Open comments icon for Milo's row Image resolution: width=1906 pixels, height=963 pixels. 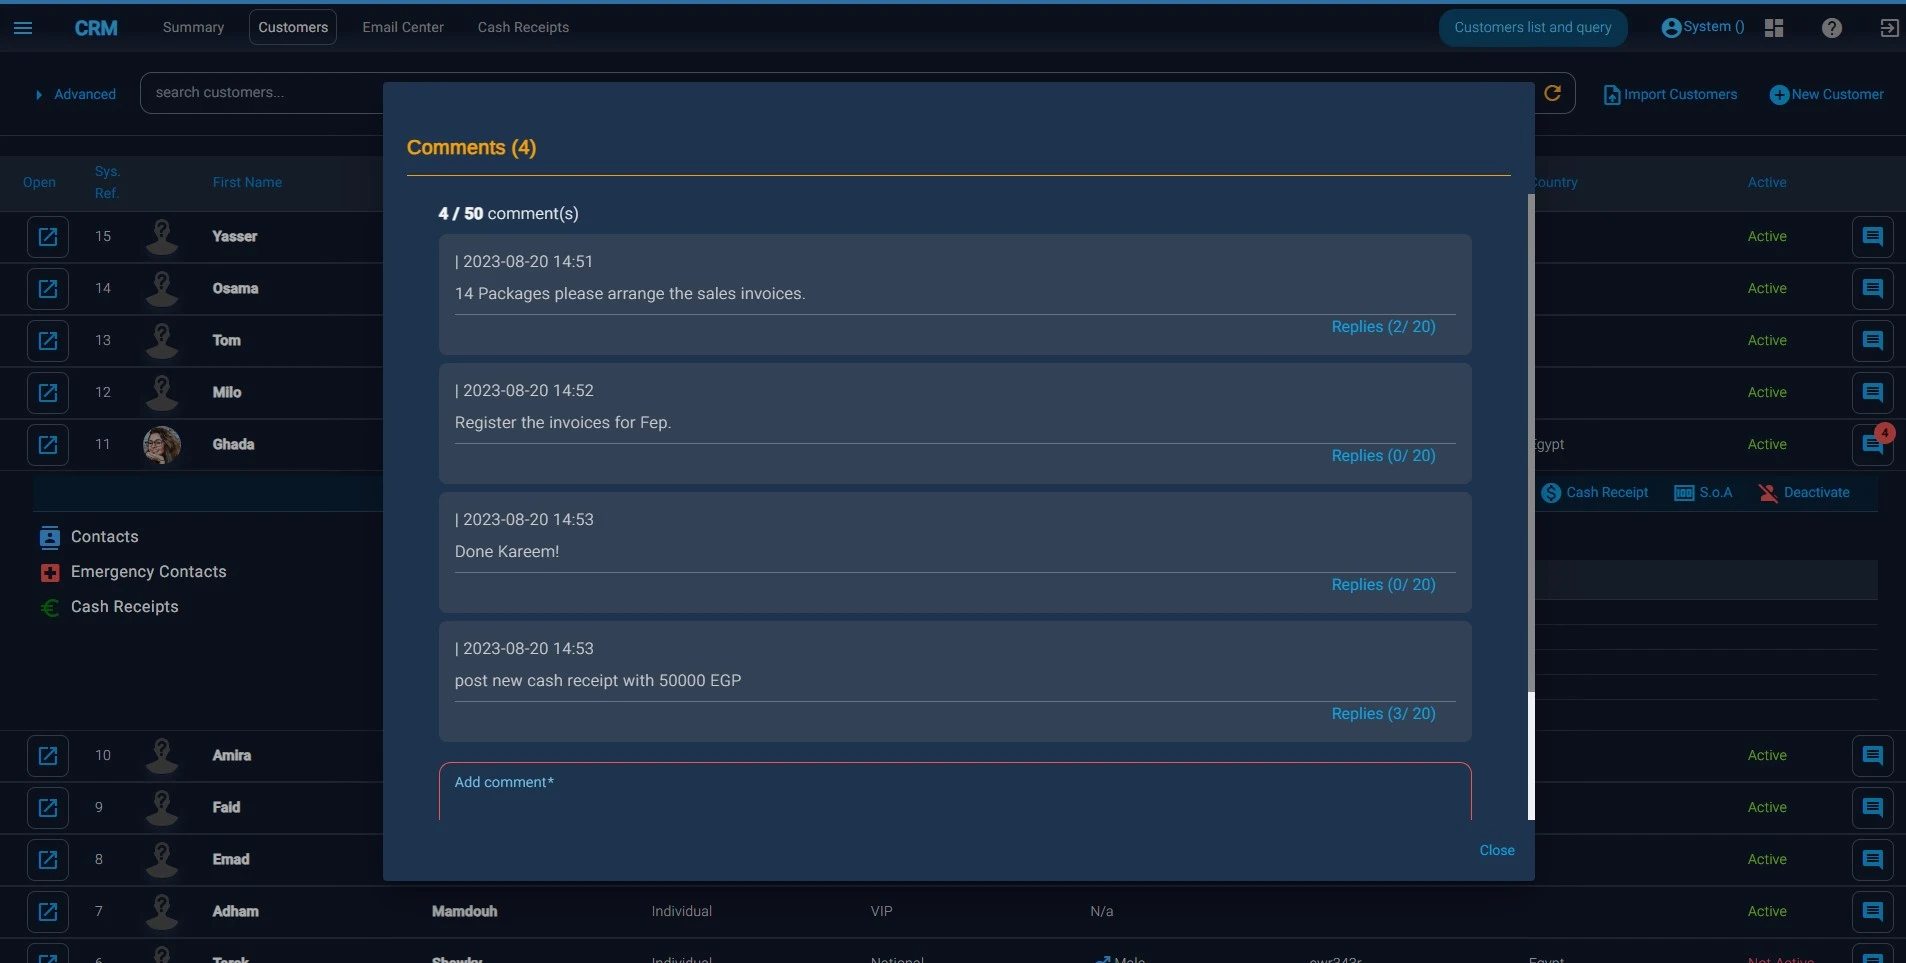click(1873, 393)
